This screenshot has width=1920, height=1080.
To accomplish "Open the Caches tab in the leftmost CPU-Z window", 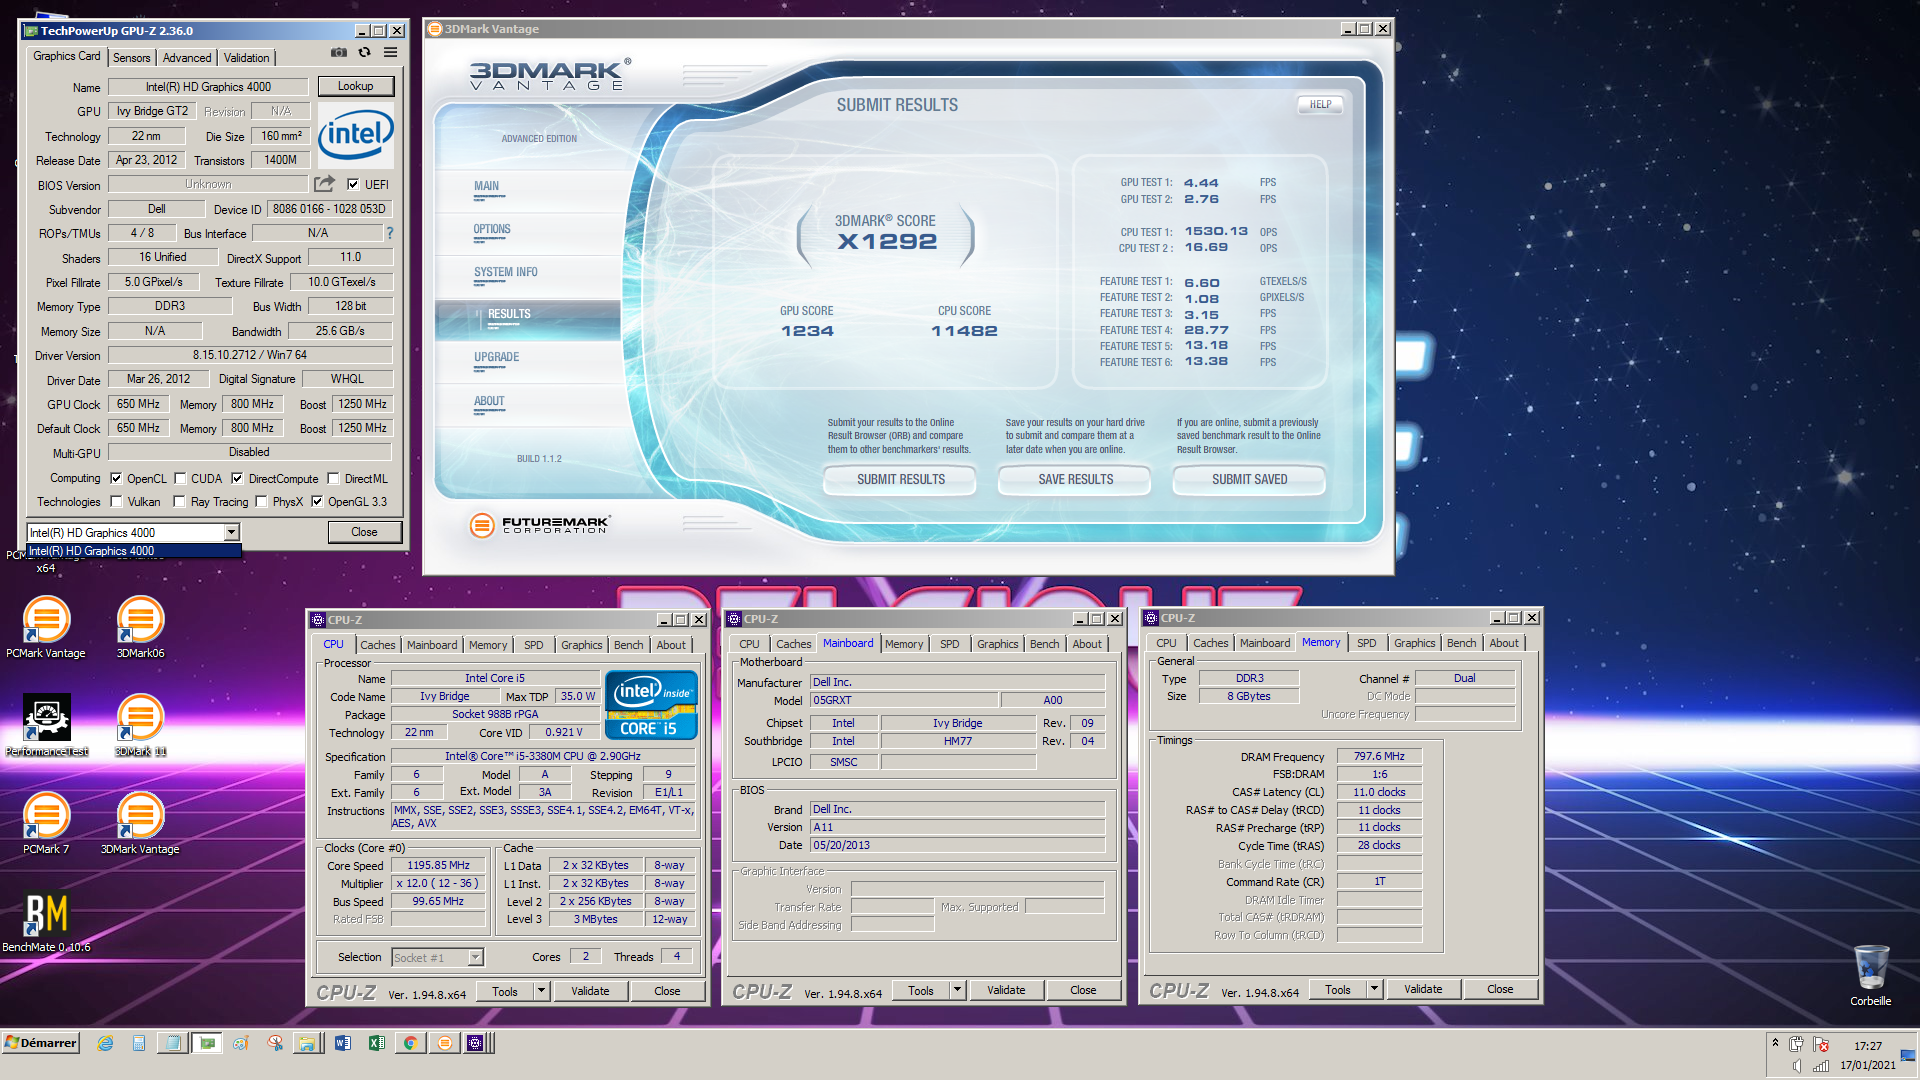I will pos(377,645).
